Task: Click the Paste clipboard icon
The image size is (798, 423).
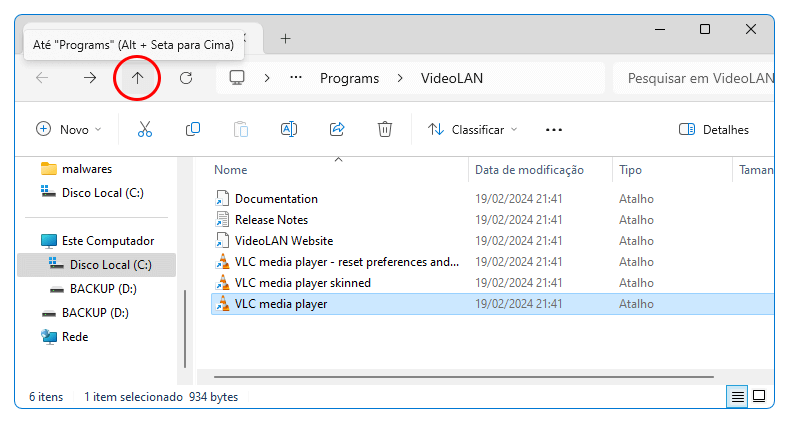Action: (x=241, y=129)
